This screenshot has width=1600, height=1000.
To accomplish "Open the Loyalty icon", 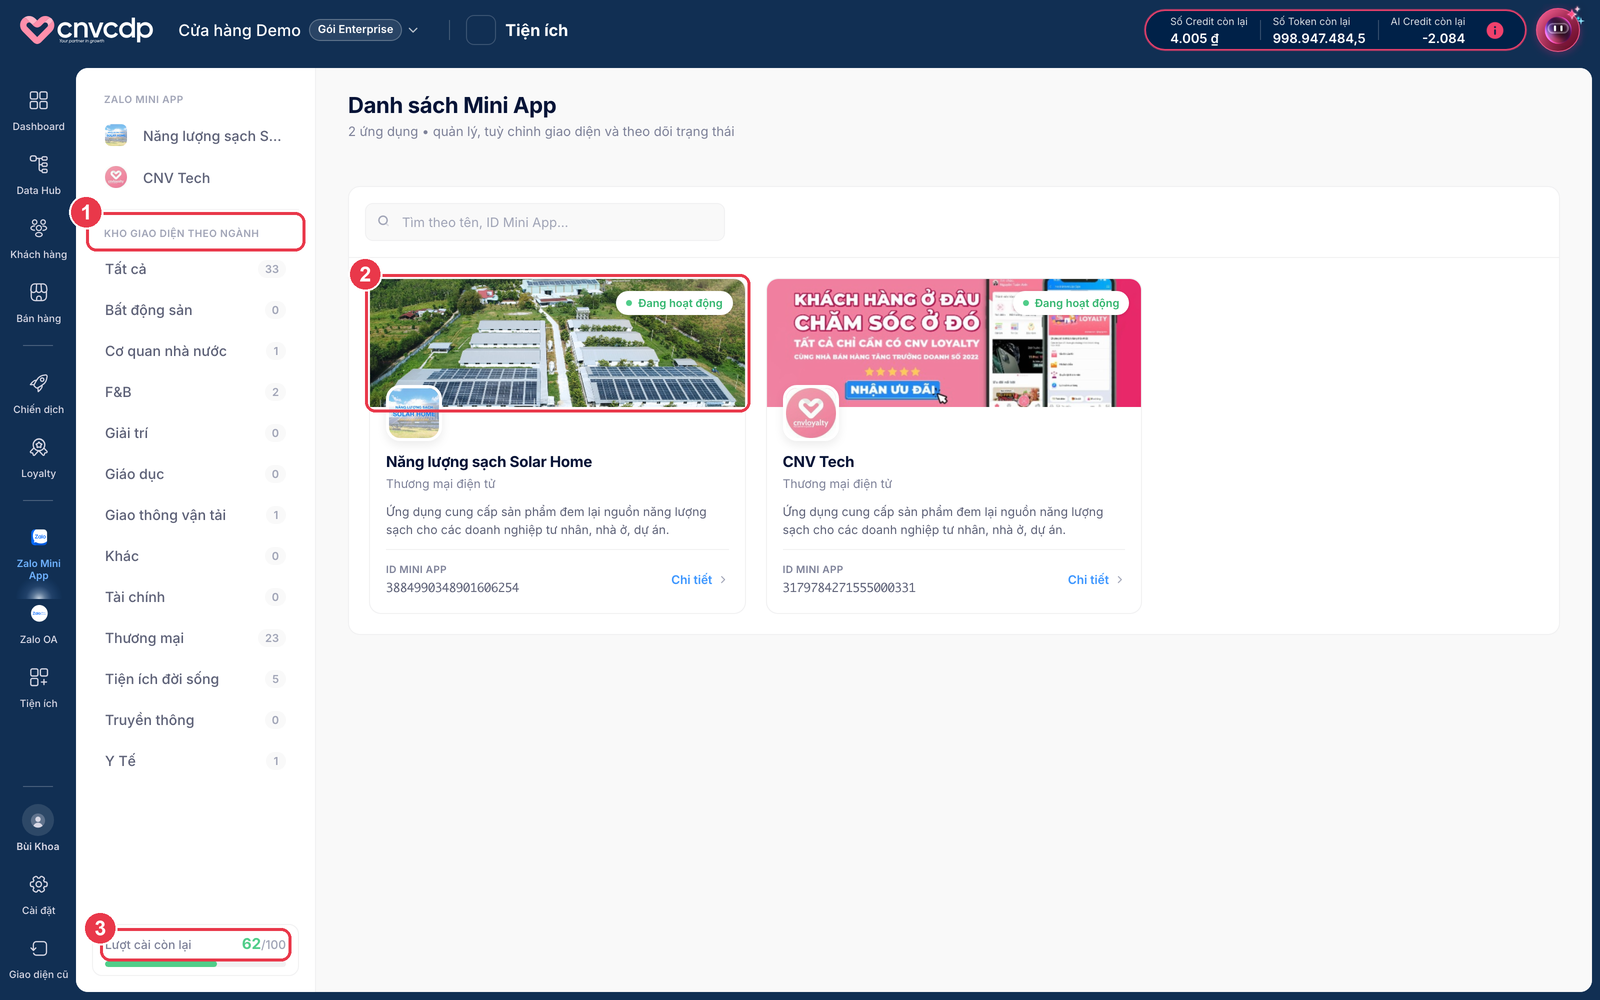I will click(38, 447).
